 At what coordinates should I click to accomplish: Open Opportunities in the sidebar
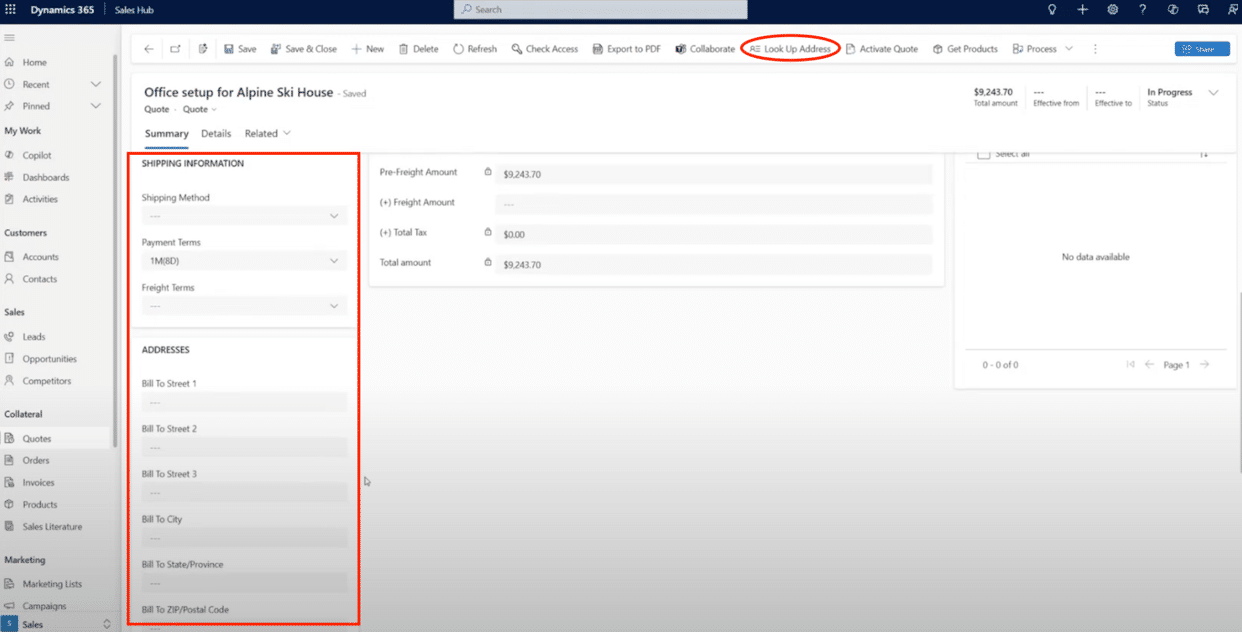50,359
